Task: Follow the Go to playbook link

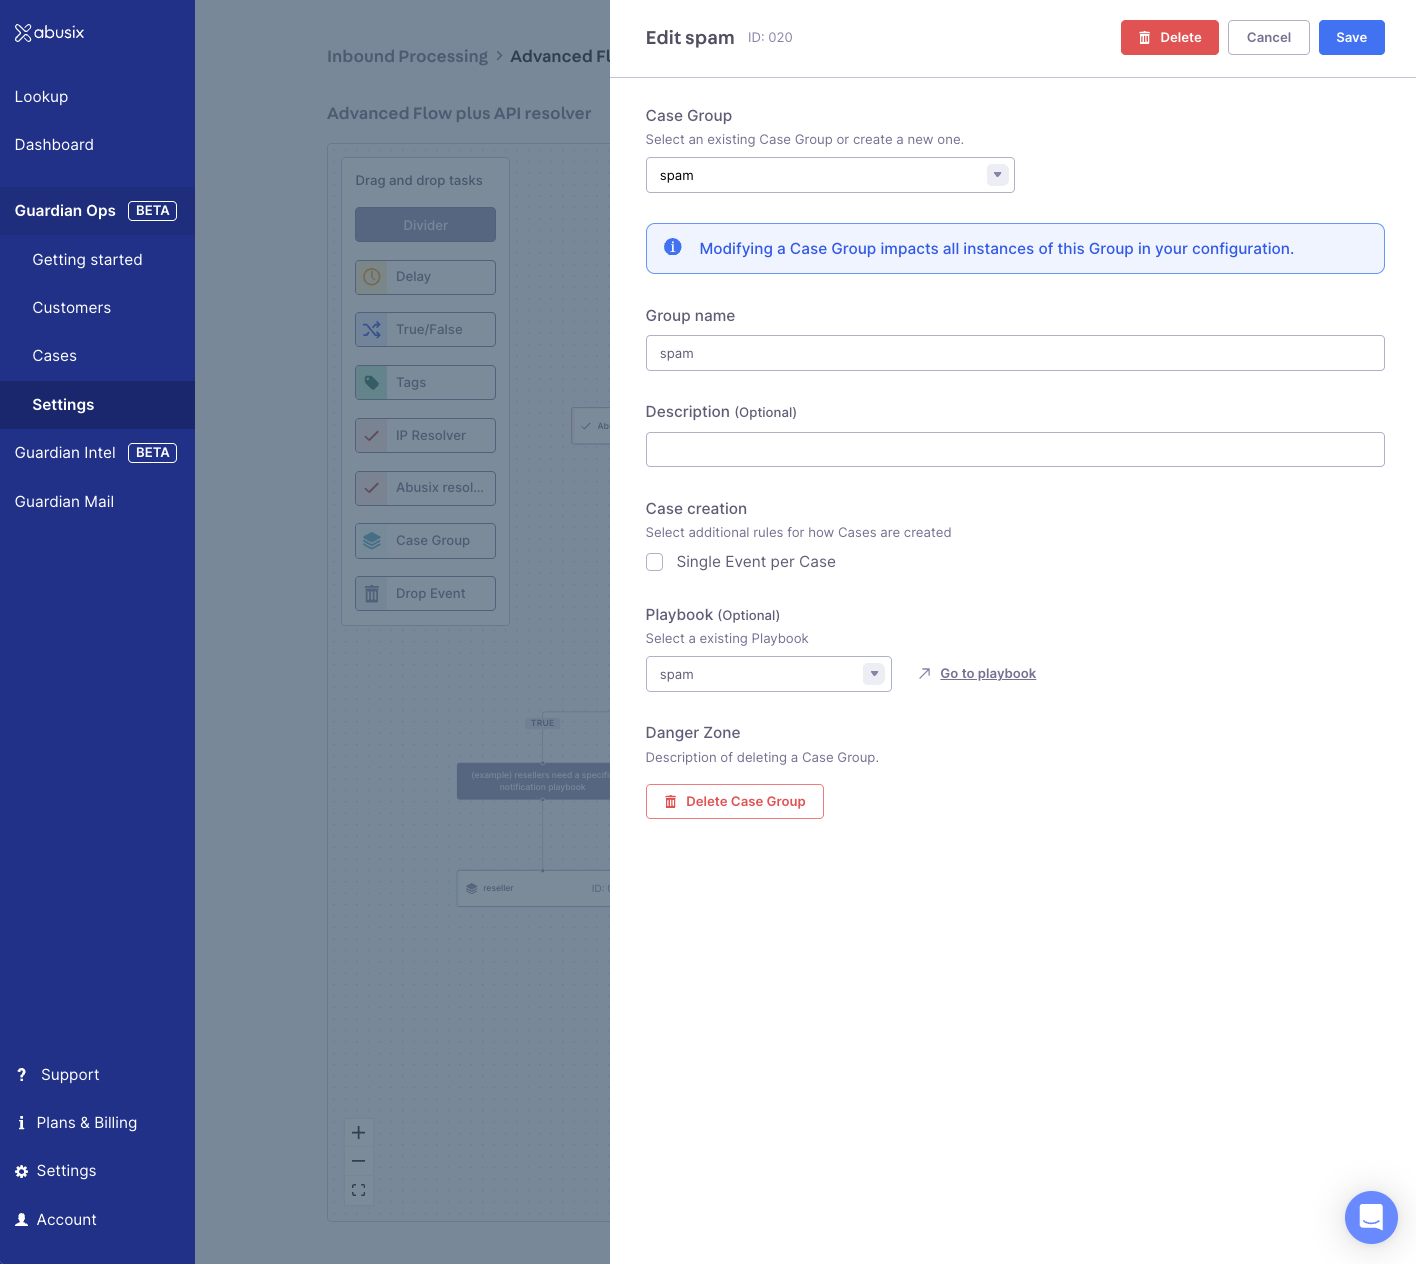Action: click(988, 674)
